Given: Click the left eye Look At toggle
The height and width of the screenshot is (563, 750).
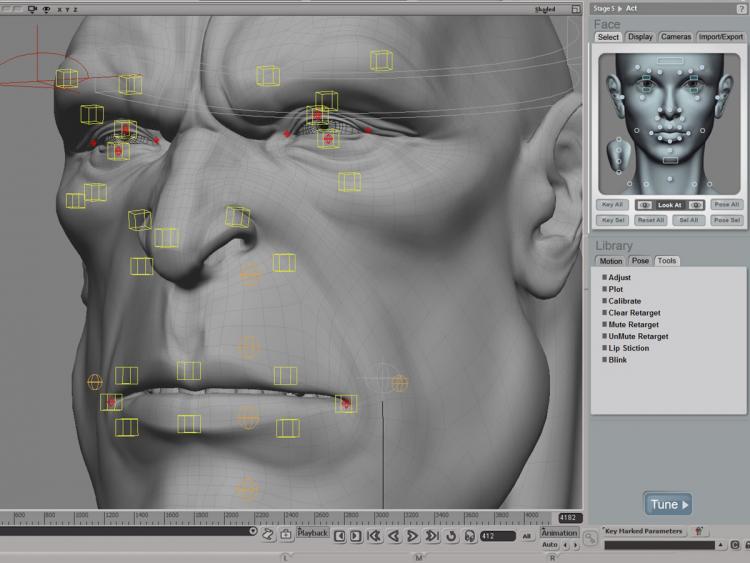Looking at the screenshot, I should [x=644, y=205].
